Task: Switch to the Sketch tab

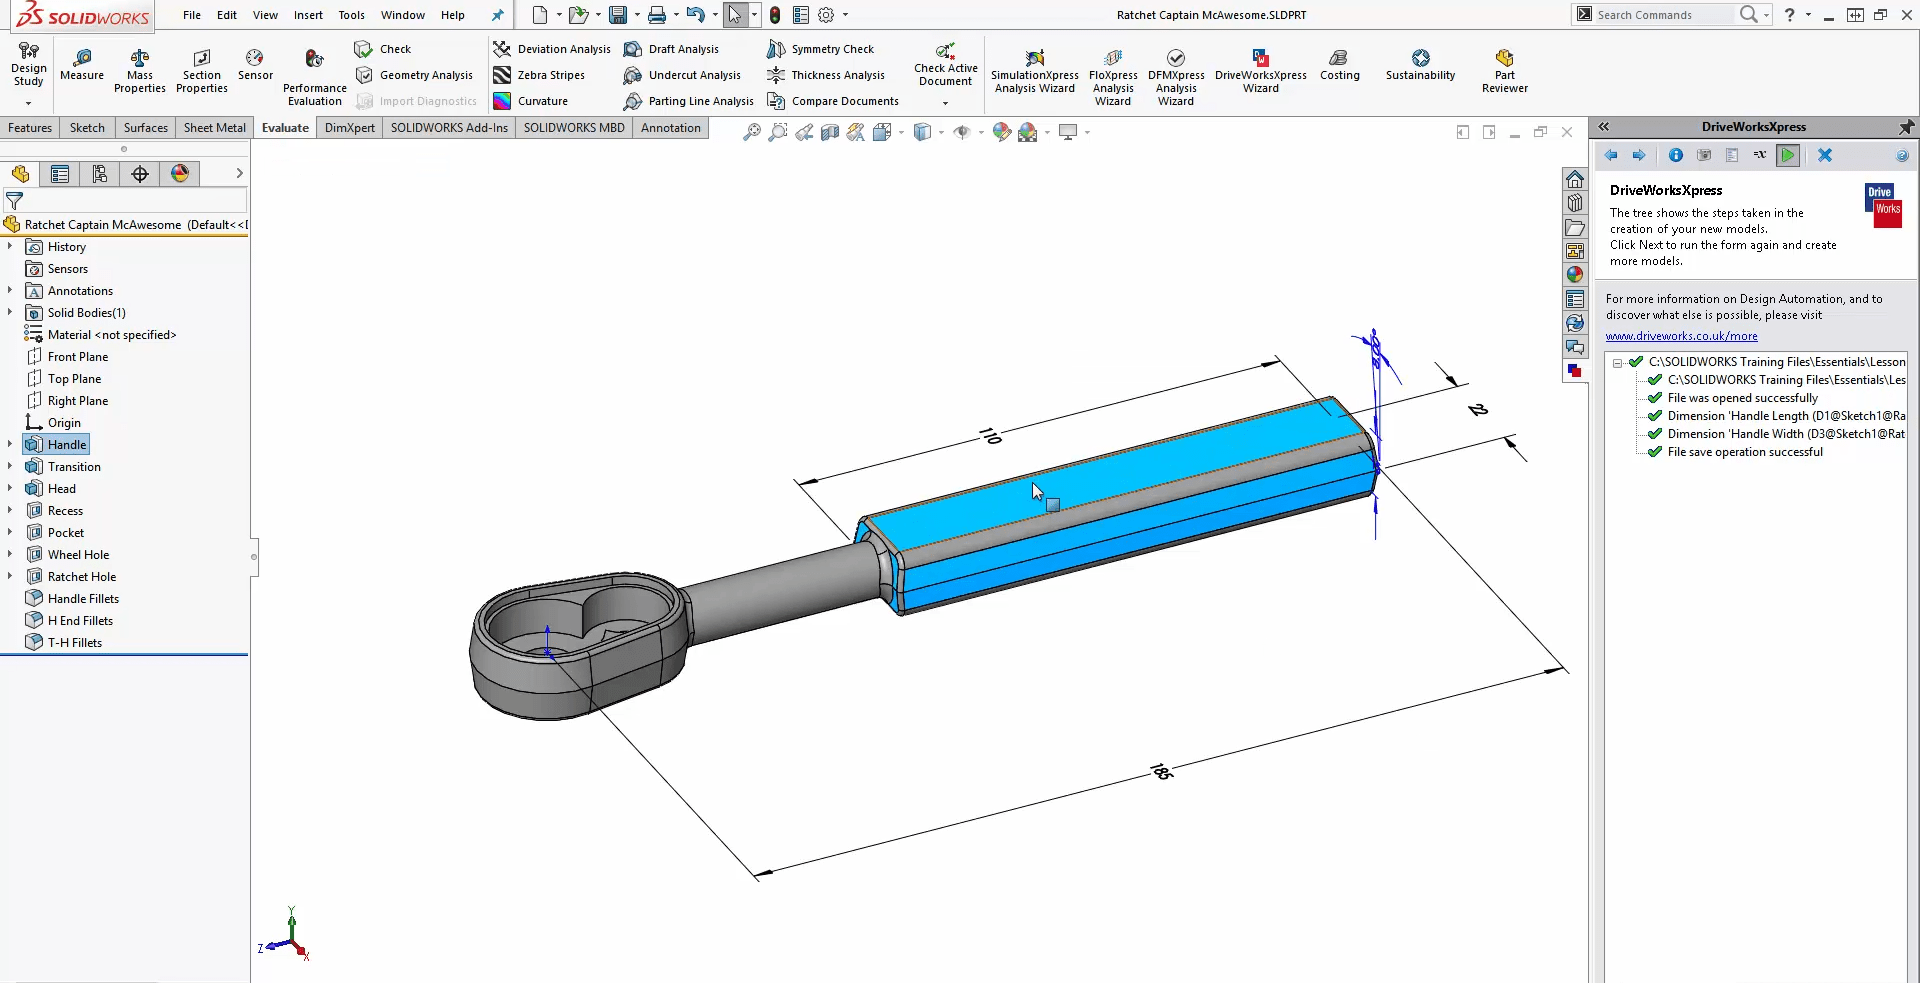Action: click(87, 128)
